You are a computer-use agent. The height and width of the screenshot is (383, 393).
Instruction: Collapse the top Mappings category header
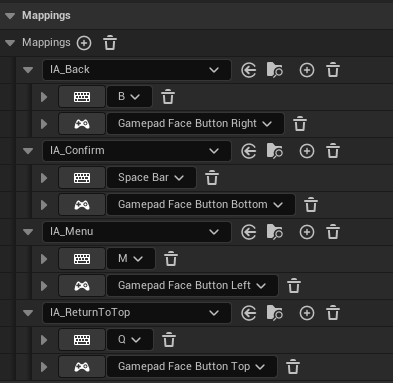[10, 16]
